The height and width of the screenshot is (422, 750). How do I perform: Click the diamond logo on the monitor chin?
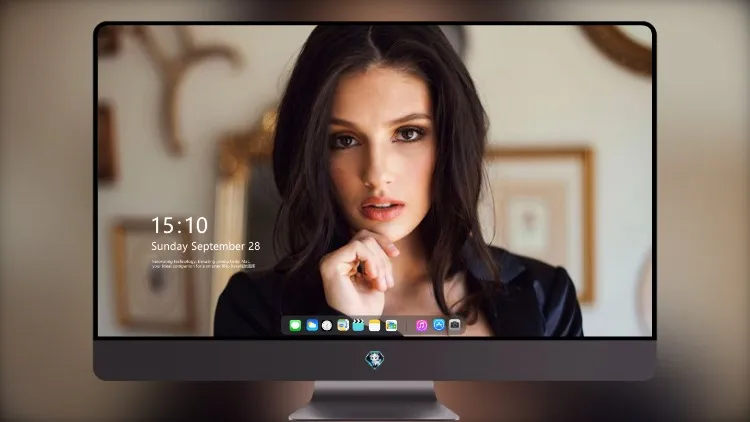point(375,360)
